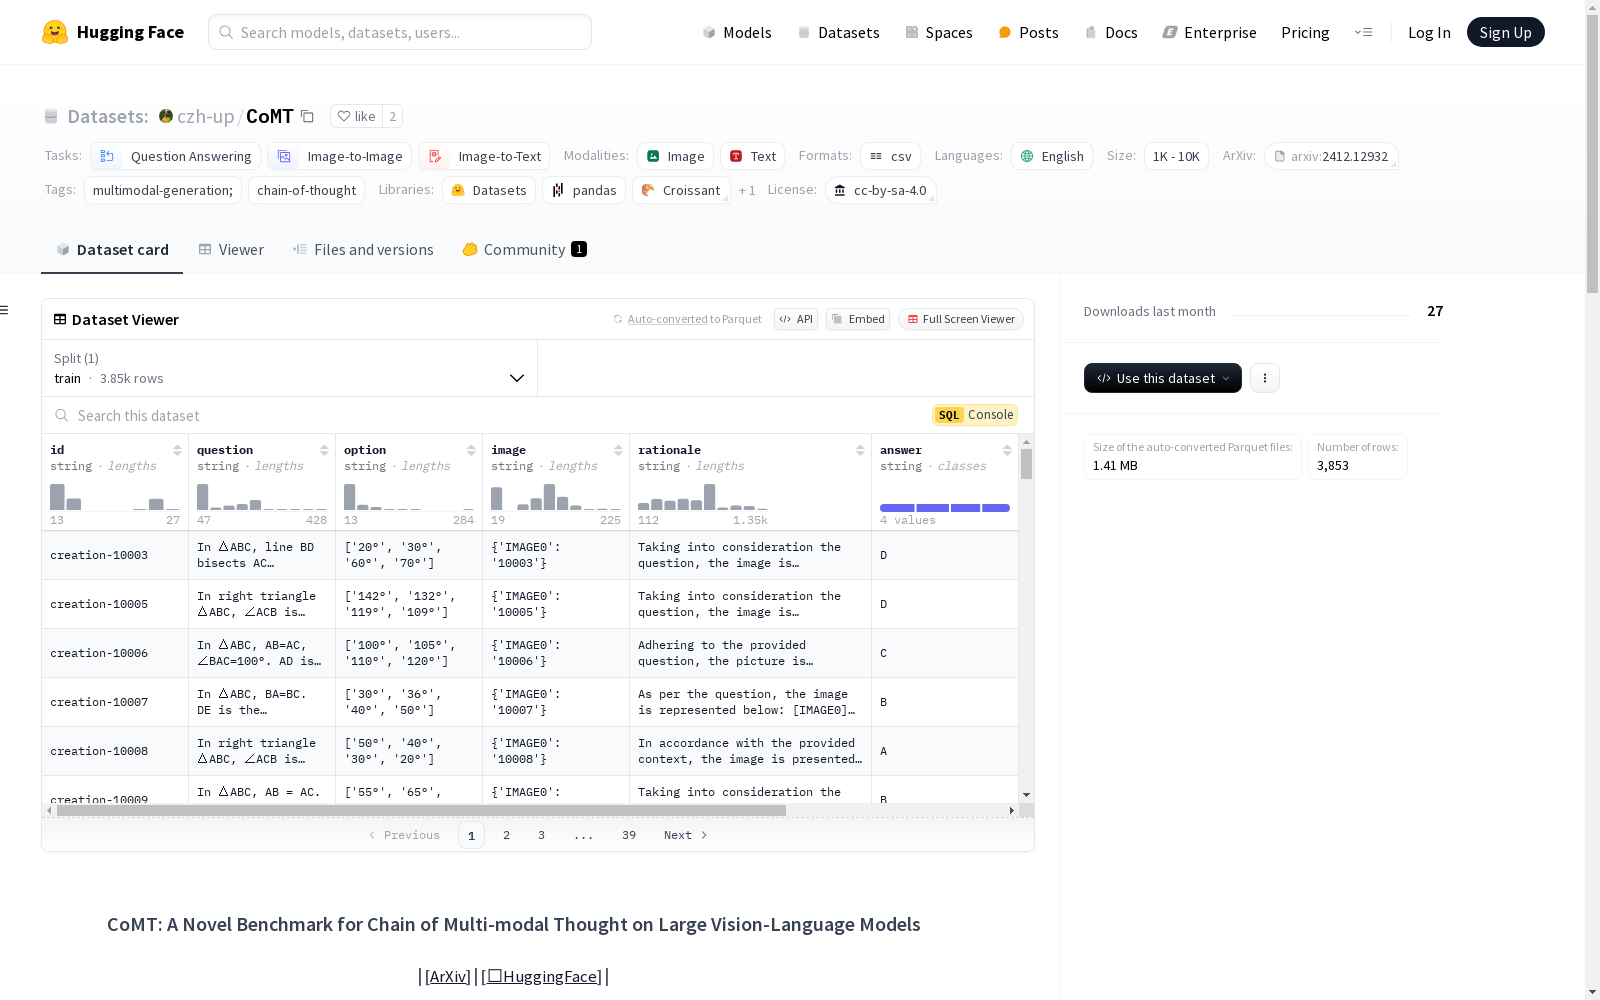This screenshot has height=1000, width=1600.
Task: Click the Next page button
Action: coord(686,835)
